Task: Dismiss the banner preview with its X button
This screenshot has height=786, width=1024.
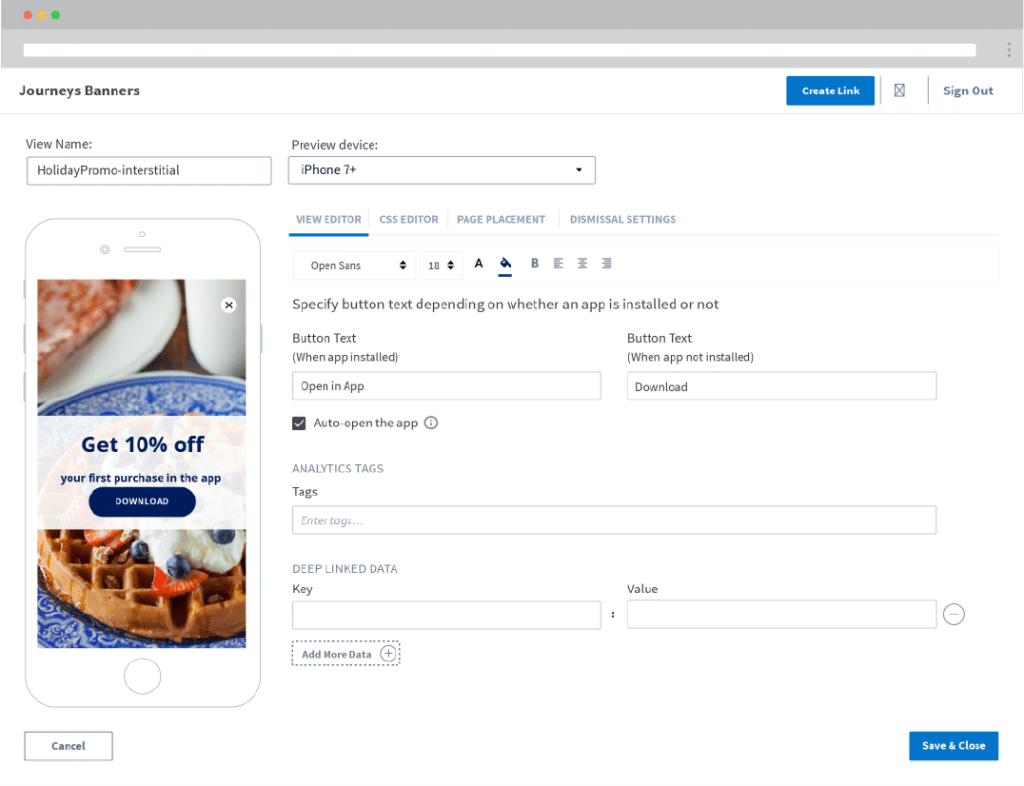Action: click(228, 304)
